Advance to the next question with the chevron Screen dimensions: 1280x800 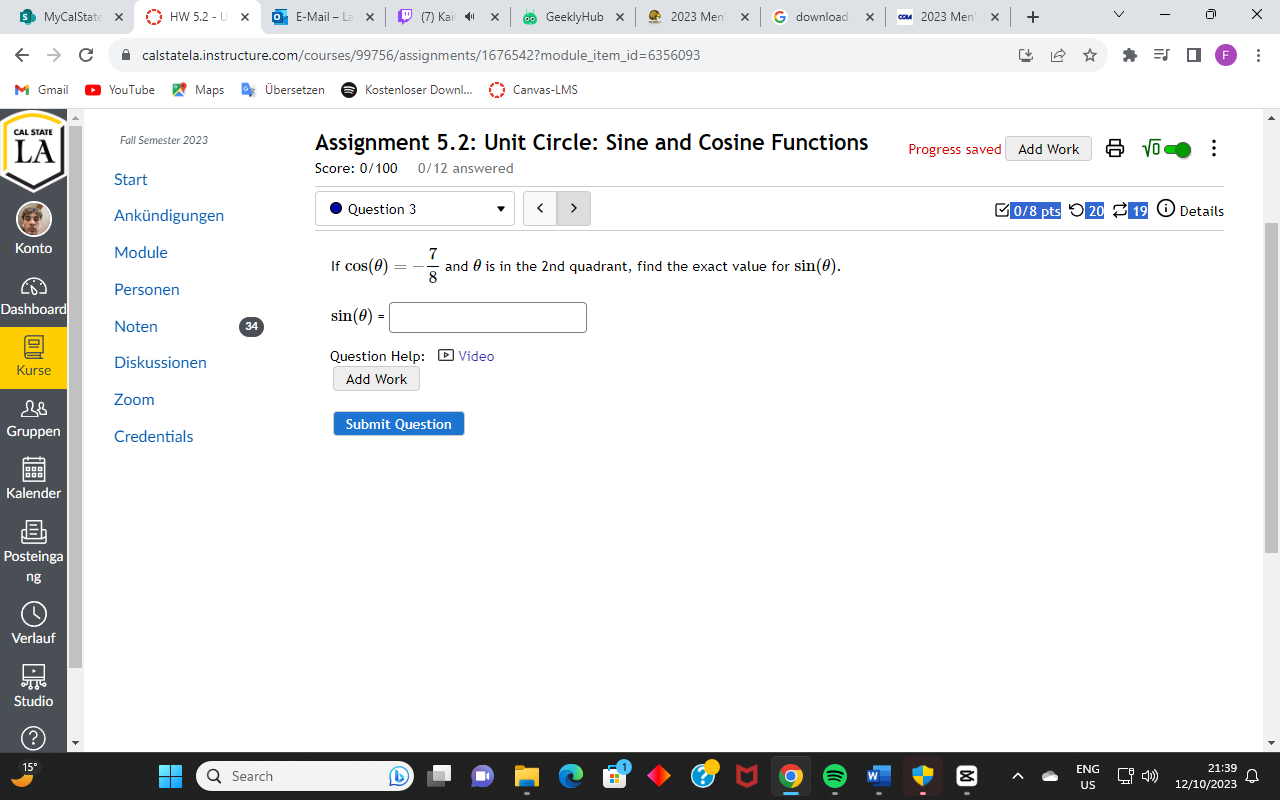click(573, 208)
